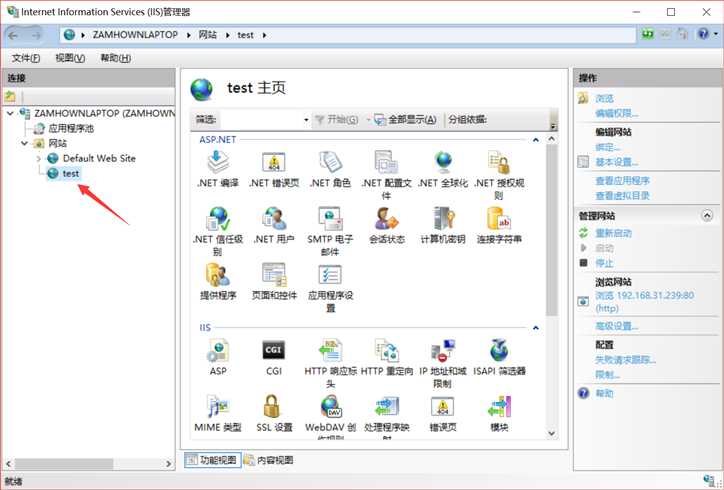Click the 重新启动 restart link
Image resolution: width=724 pixels, height=490 pixels.
point(613,233)
